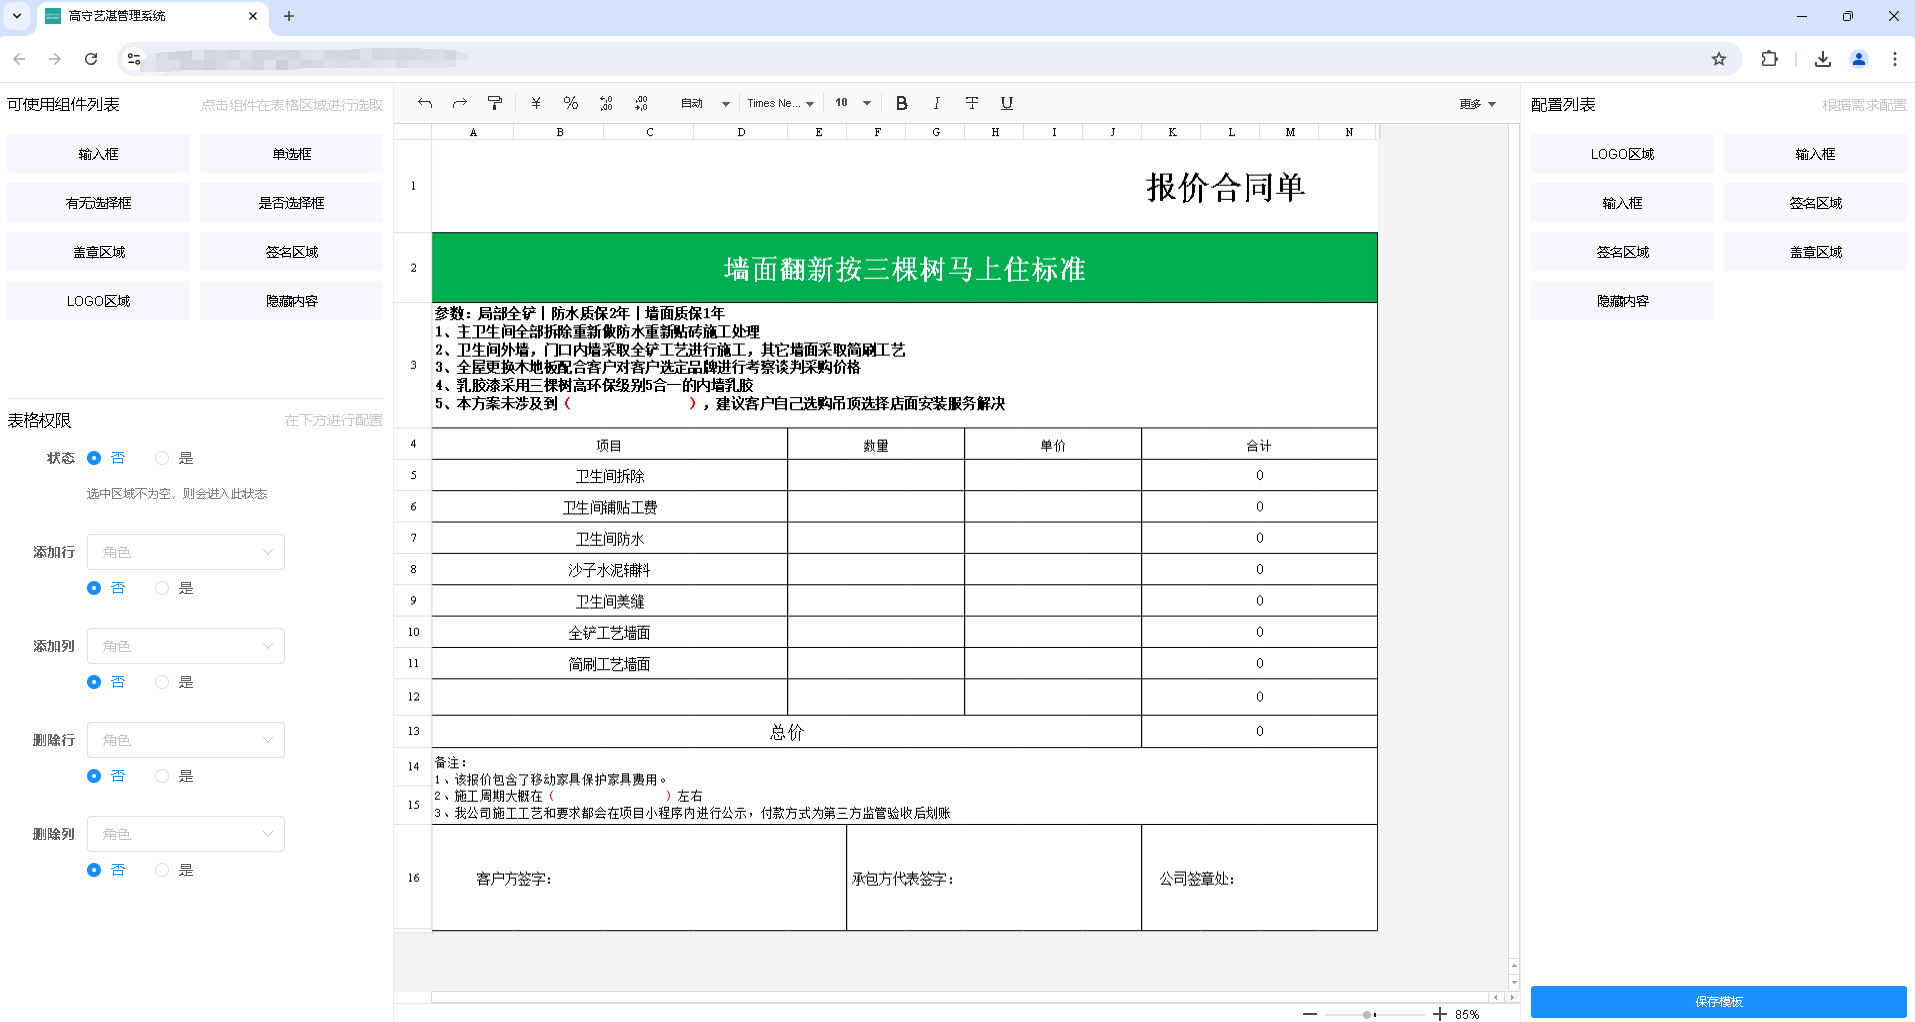Image resolution: width=1915 pixels, height=1022 pixels.
Task: Decrease decimal places icon
Action: pos(606,103)
